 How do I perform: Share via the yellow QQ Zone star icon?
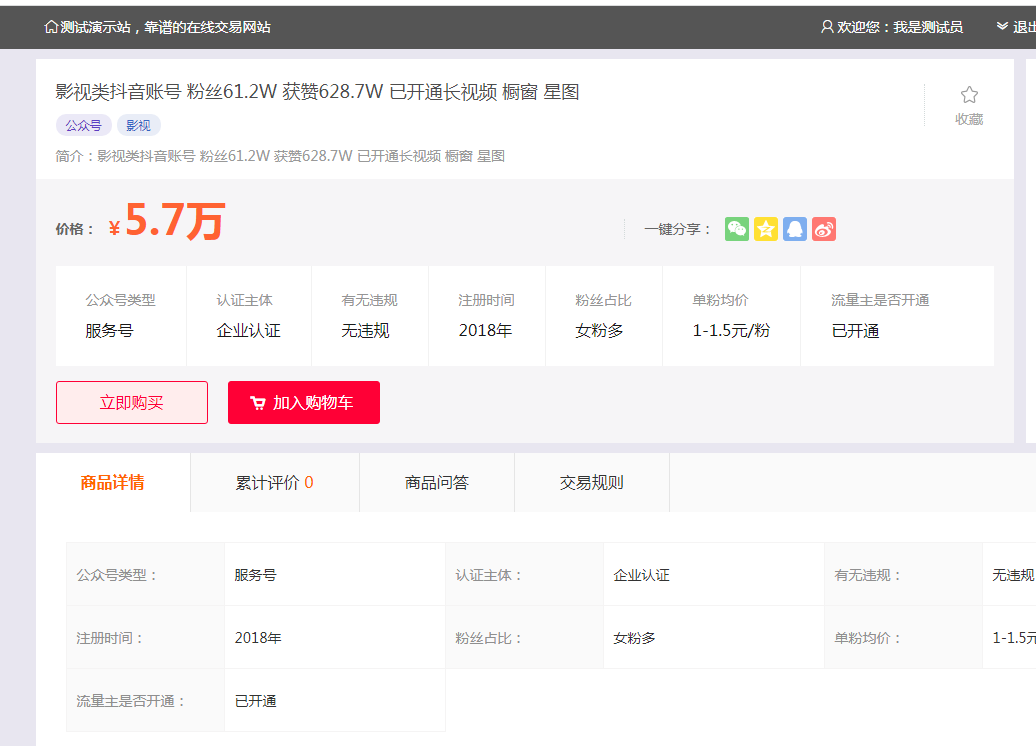(766, 229)
